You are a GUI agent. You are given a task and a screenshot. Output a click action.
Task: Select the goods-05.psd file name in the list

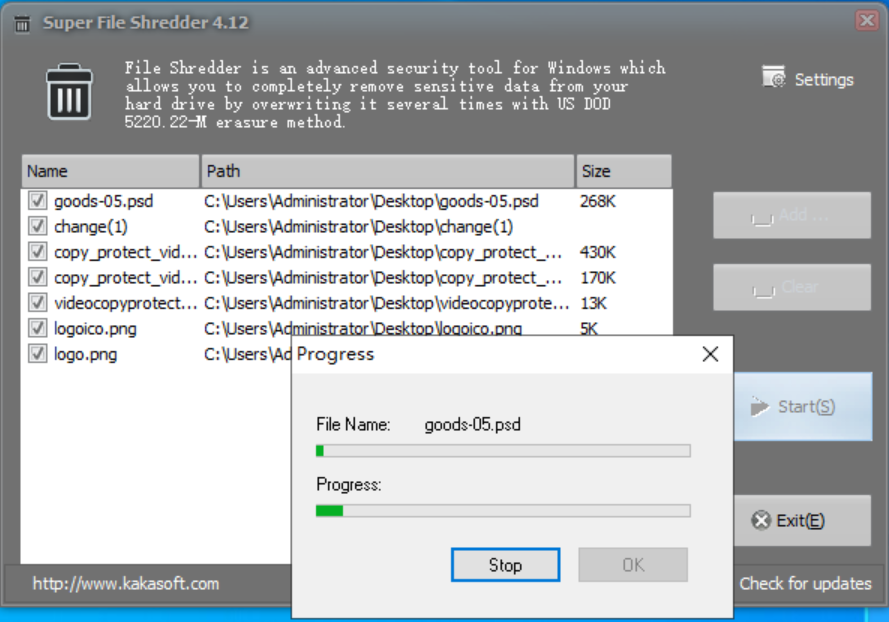104,201
